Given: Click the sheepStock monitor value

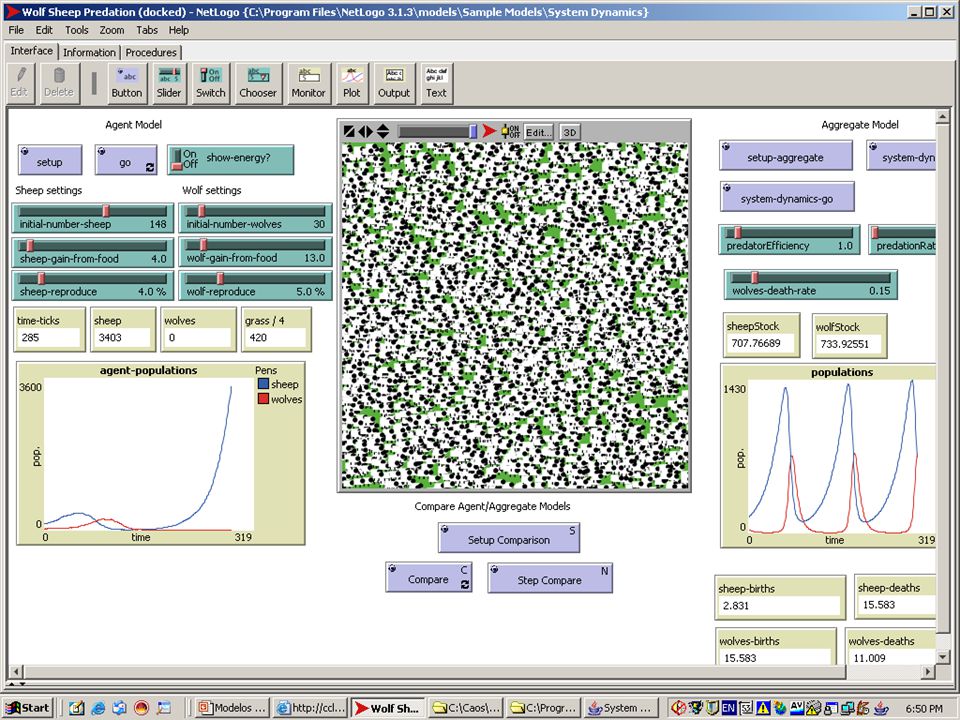Looking at the screenshot, I should 760,343.
